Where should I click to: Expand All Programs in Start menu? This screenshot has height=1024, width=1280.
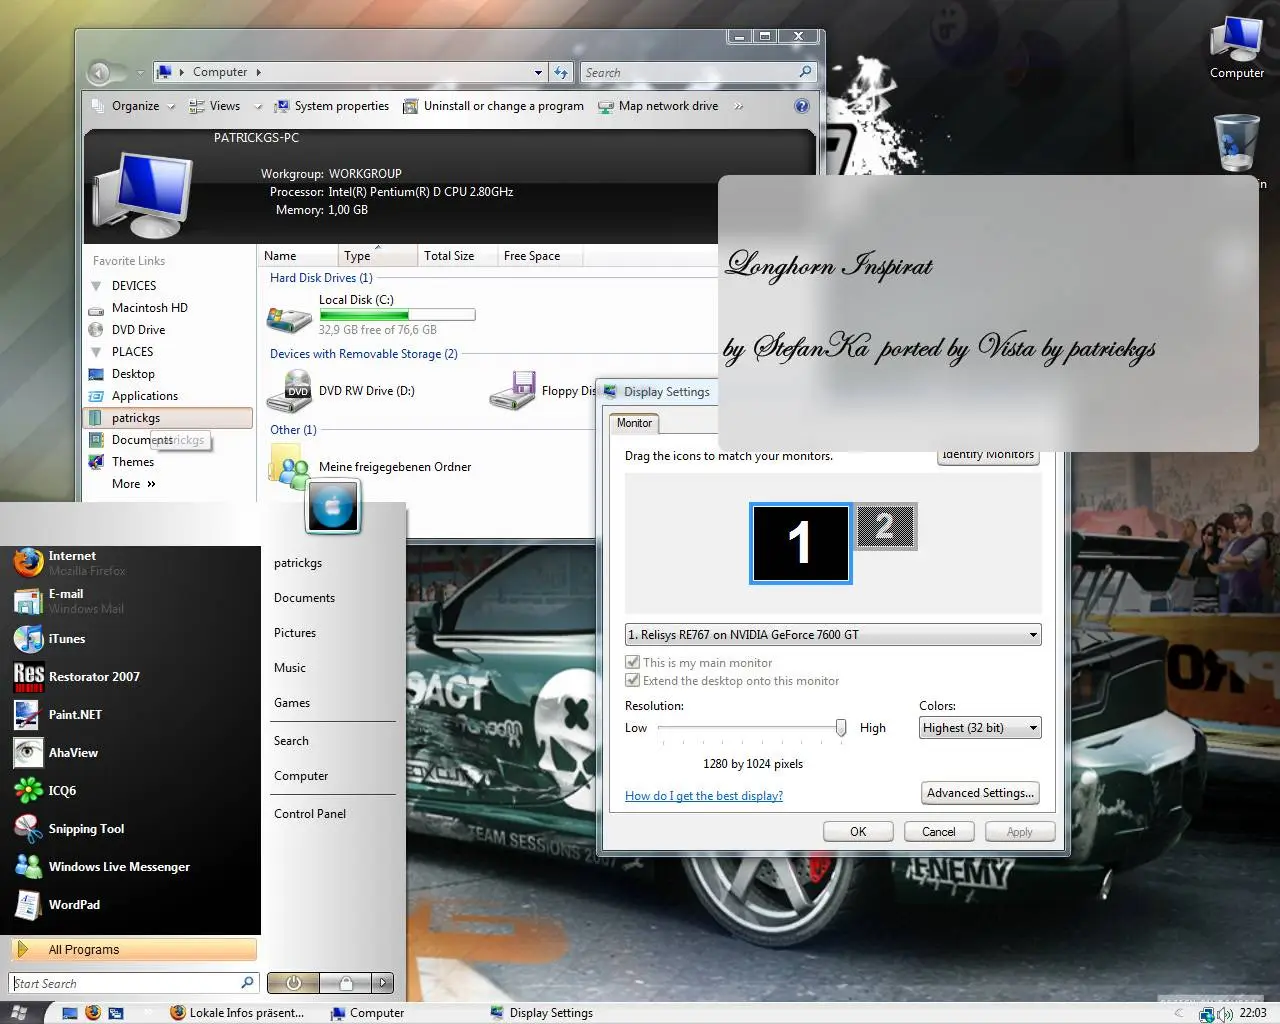[x=133, y=949]
